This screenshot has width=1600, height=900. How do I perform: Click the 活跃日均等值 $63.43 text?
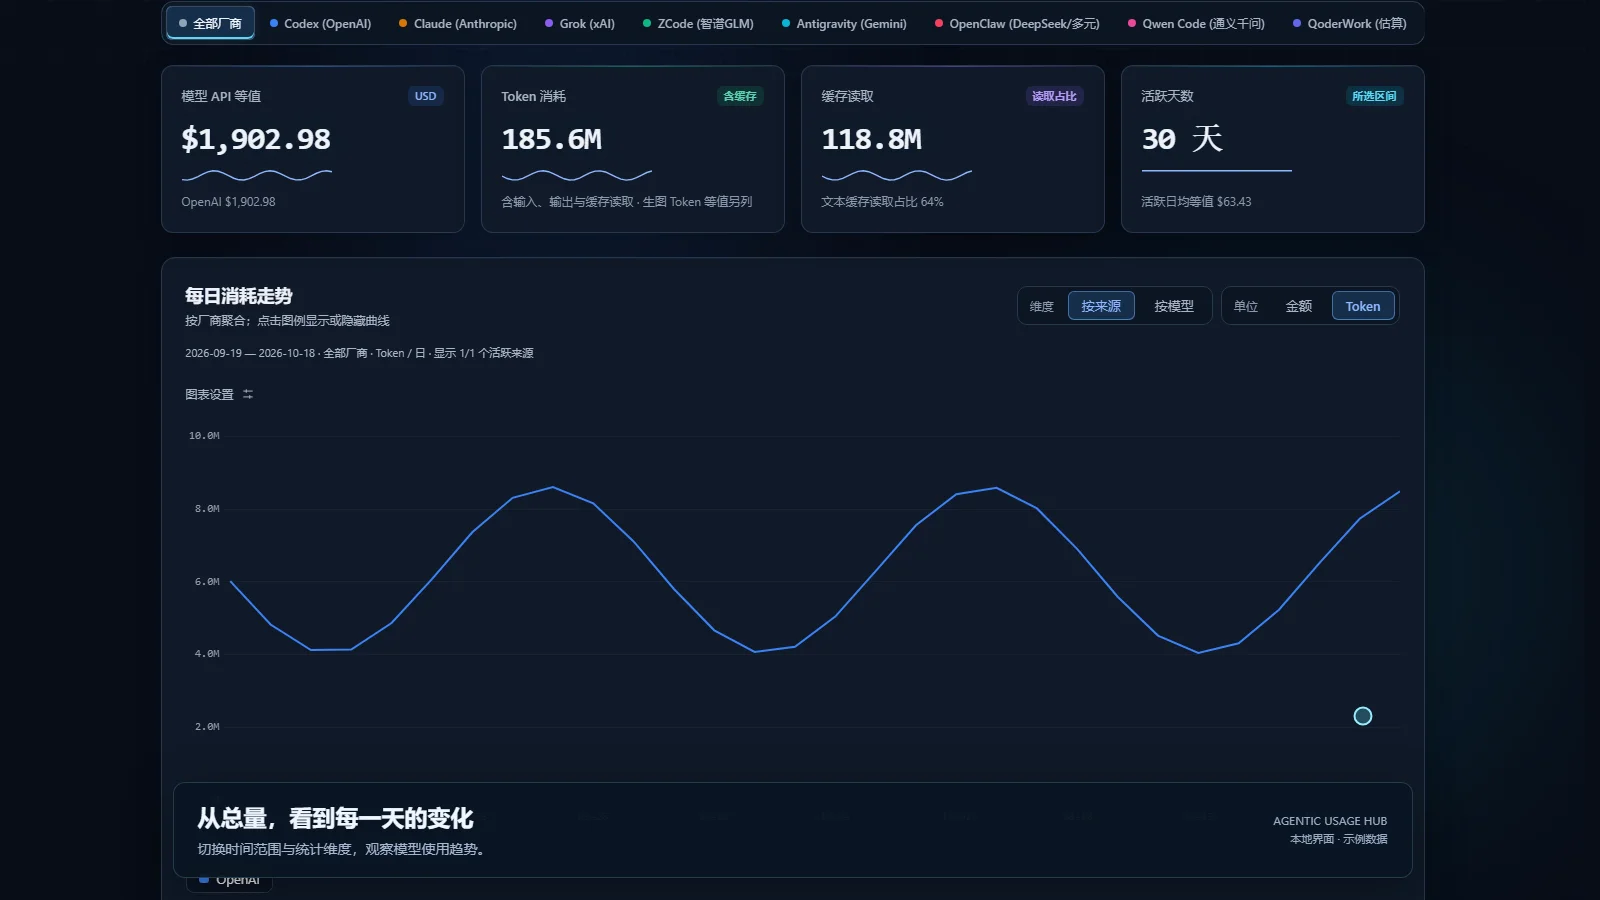(1196, 202)
